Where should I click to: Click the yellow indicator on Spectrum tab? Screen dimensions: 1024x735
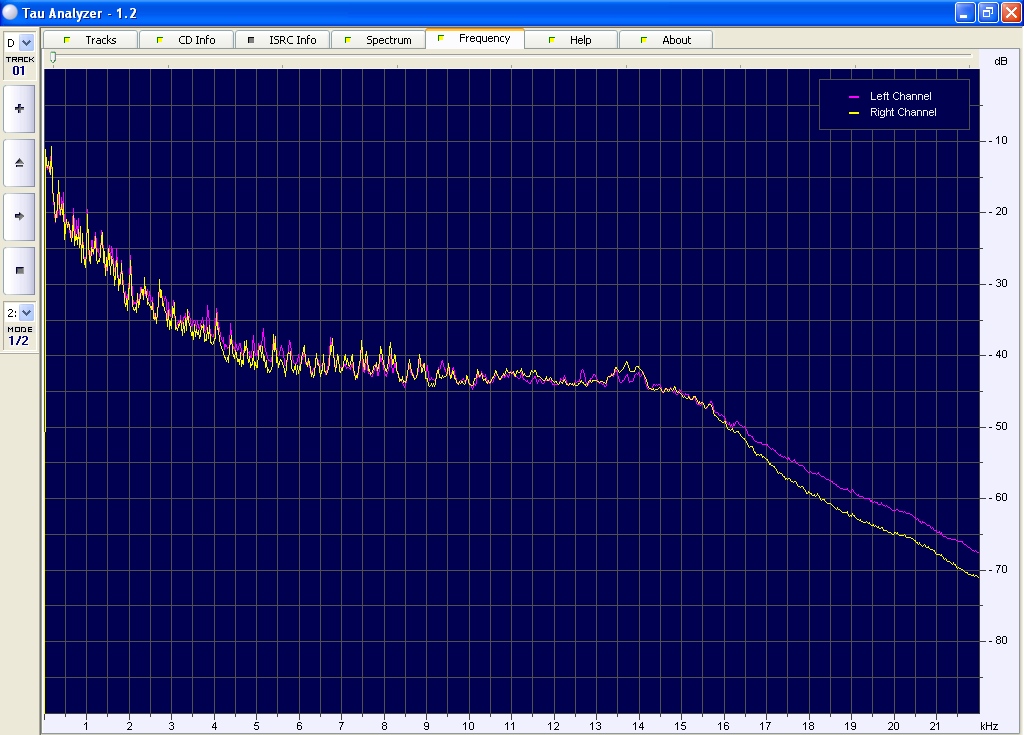pyautogui.click(x=348, y=40)
